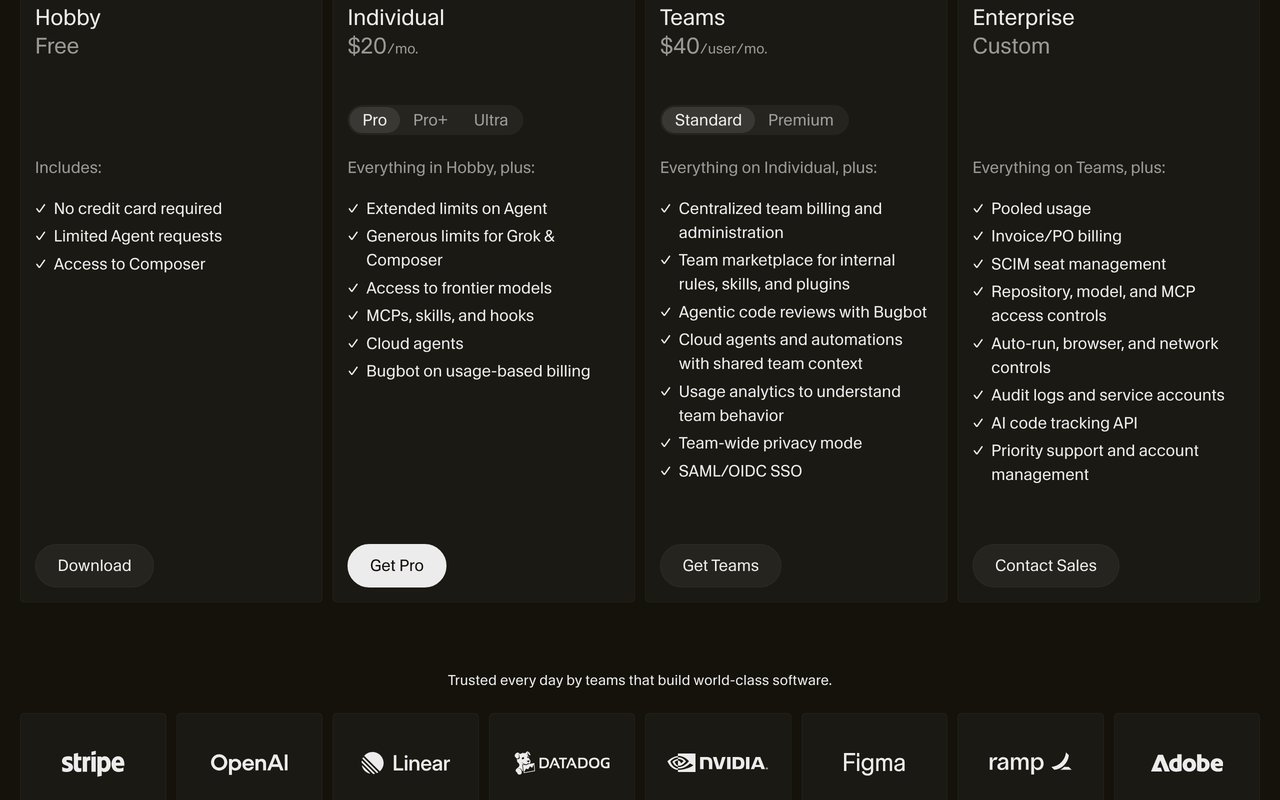The width and height of the screenshot is (1280, 800).
Task: Select the Adobe logo tile
Action: click(x=1187, y=757)
